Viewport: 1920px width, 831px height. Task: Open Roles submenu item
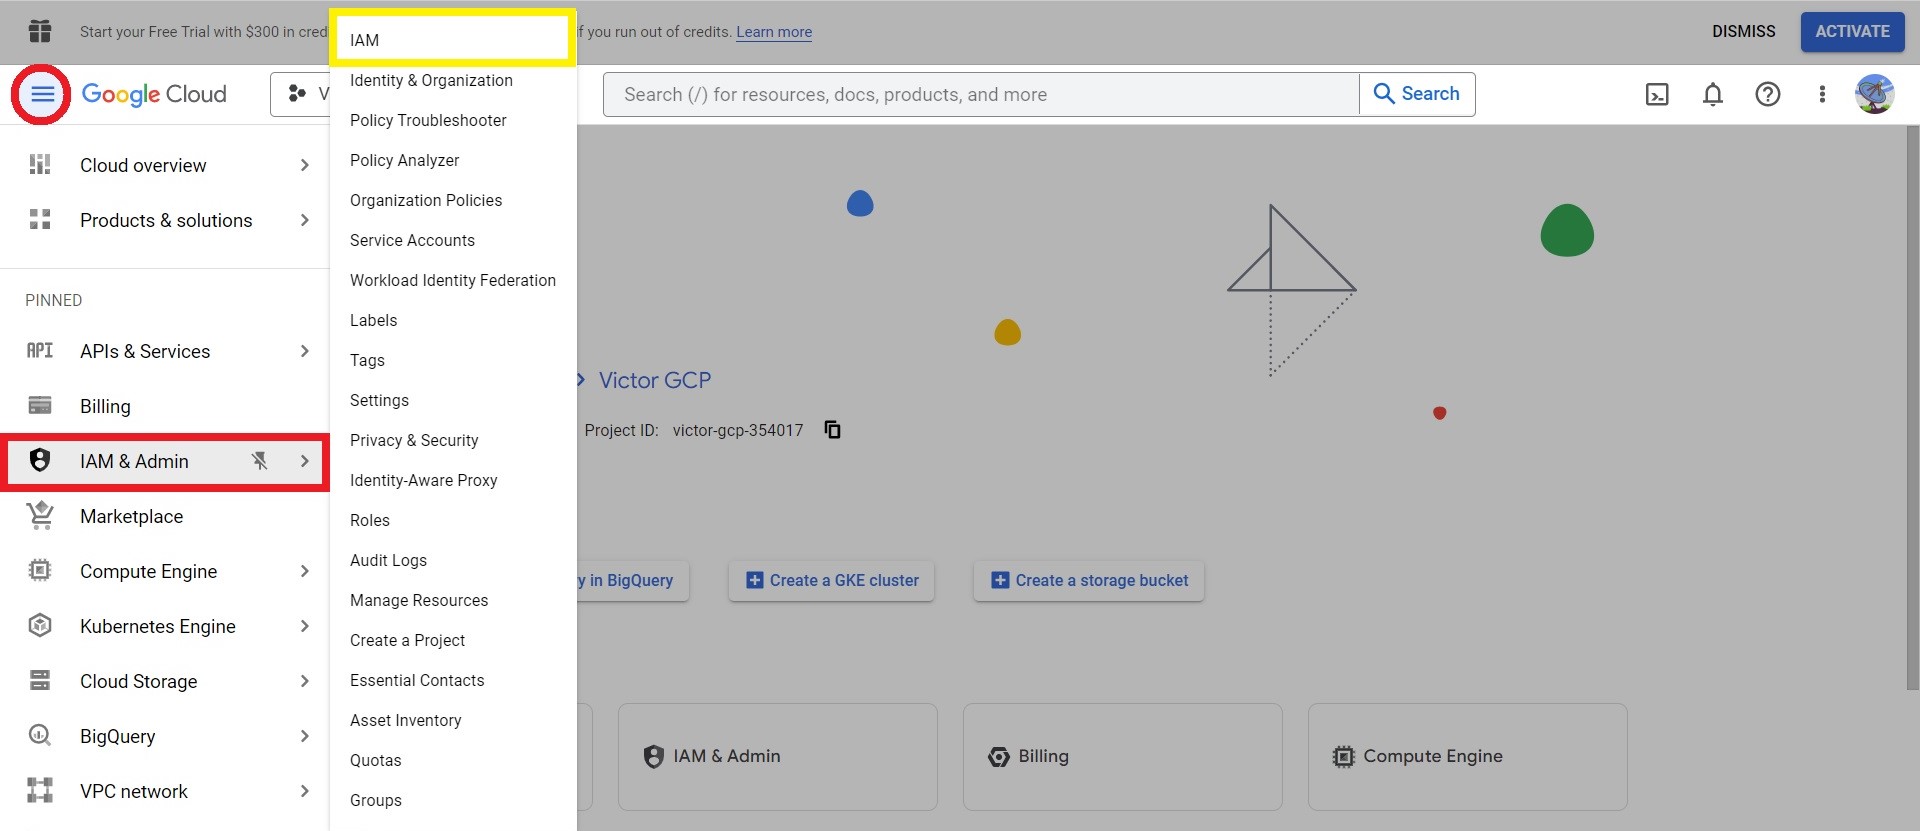pos(453,520)
